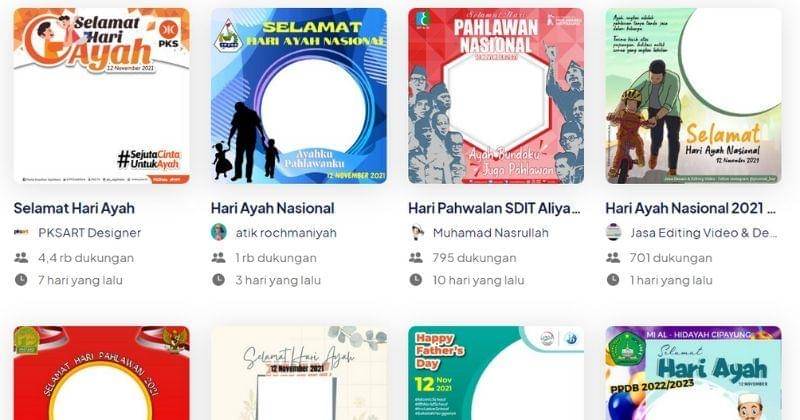Screen dimensions: 800x420
Task: Click the Jasa Editing Video creator avatar
Action: click(613, 232)
